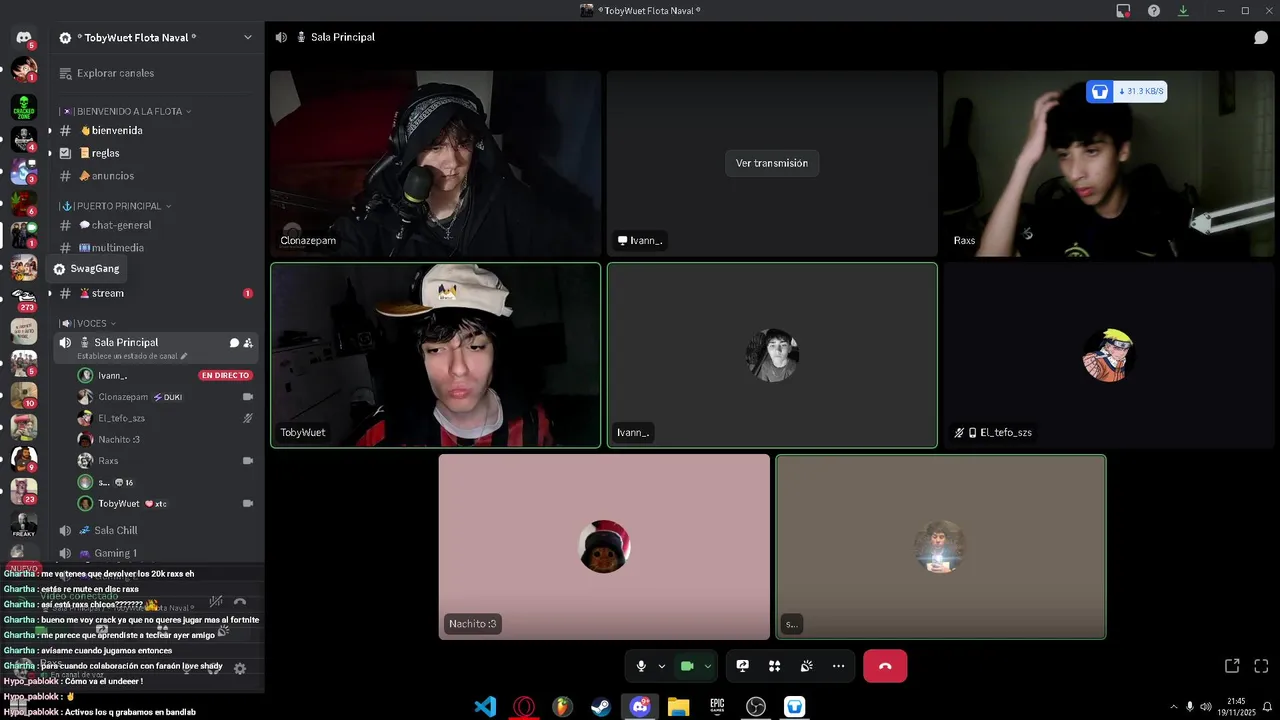1280x720 pixels.
Task: Collapse VOCES category
Action: (88, 323)
